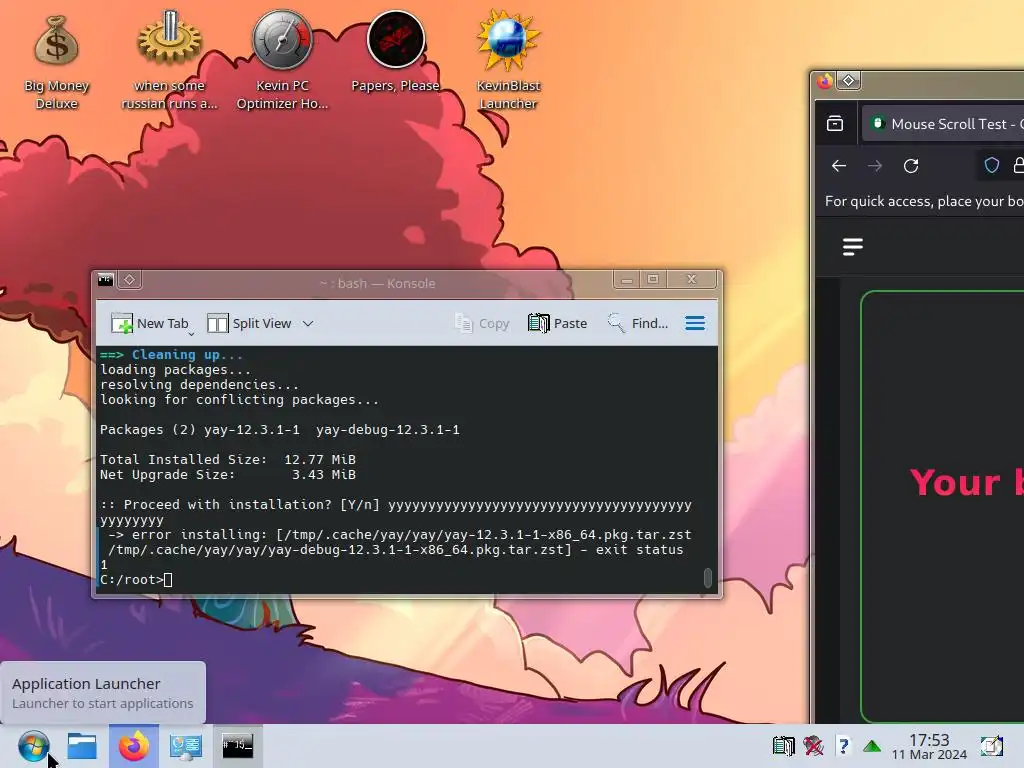Screen dimensions: 1024x768
Task: Click the Konsole terminal scrollbar handle
Action: pos(707,578)
